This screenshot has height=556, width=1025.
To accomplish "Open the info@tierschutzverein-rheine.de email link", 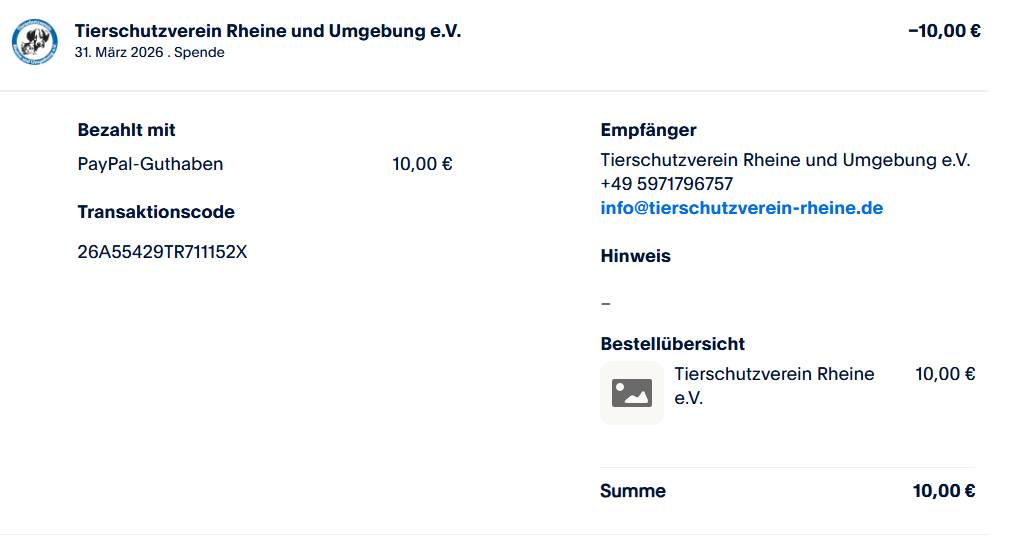I will click(x=741, y=208).
